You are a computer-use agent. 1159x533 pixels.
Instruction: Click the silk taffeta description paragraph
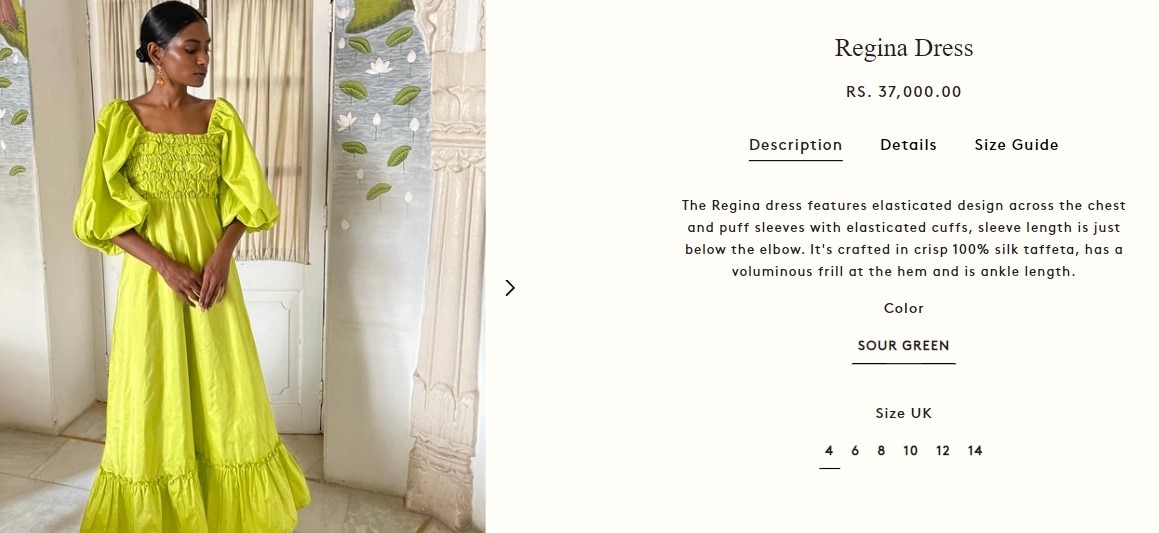(903, 238)
